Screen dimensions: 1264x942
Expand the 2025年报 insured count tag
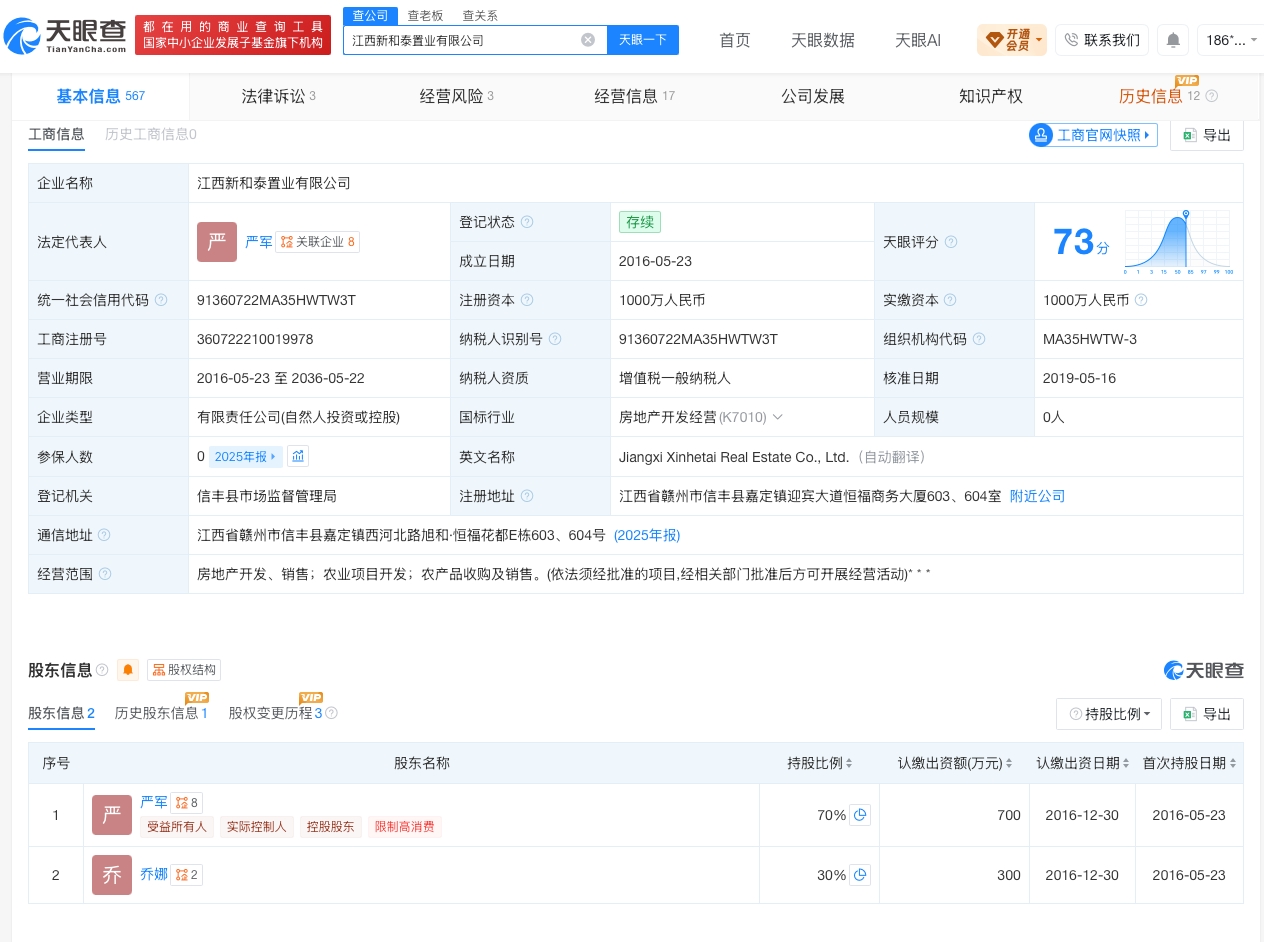tap(245, 456)
